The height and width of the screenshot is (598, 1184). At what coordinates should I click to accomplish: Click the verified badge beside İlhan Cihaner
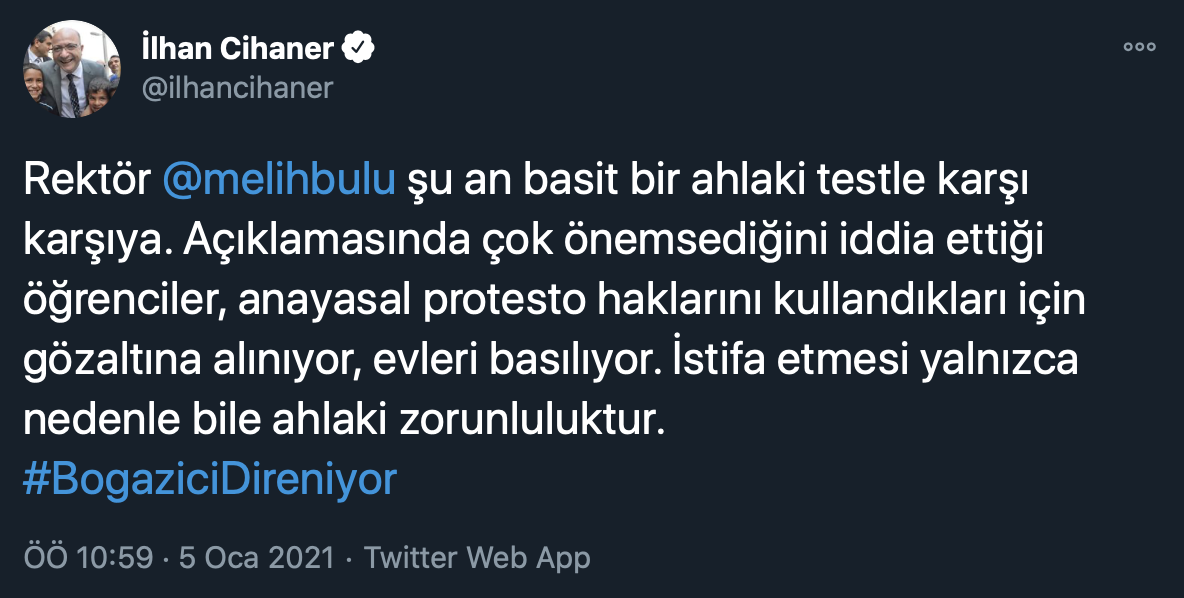(x=360, y=47)
